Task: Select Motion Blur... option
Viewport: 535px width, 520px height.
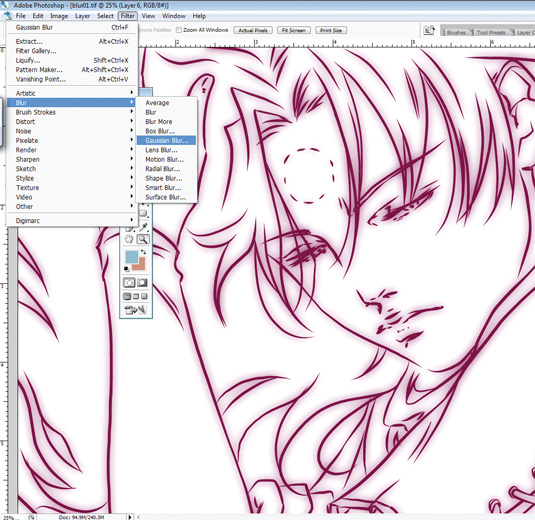Action: (166, 159)
